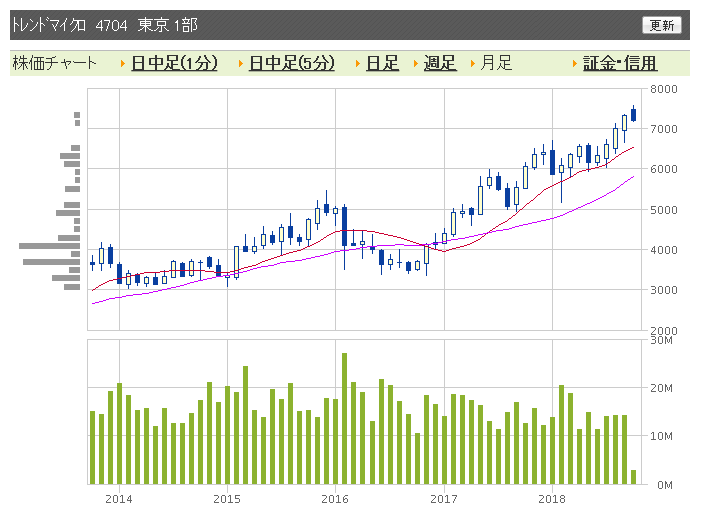This screenshot has width=701, height=530.
Task: Click the 2017 year axis label
Action: point(443,499)
